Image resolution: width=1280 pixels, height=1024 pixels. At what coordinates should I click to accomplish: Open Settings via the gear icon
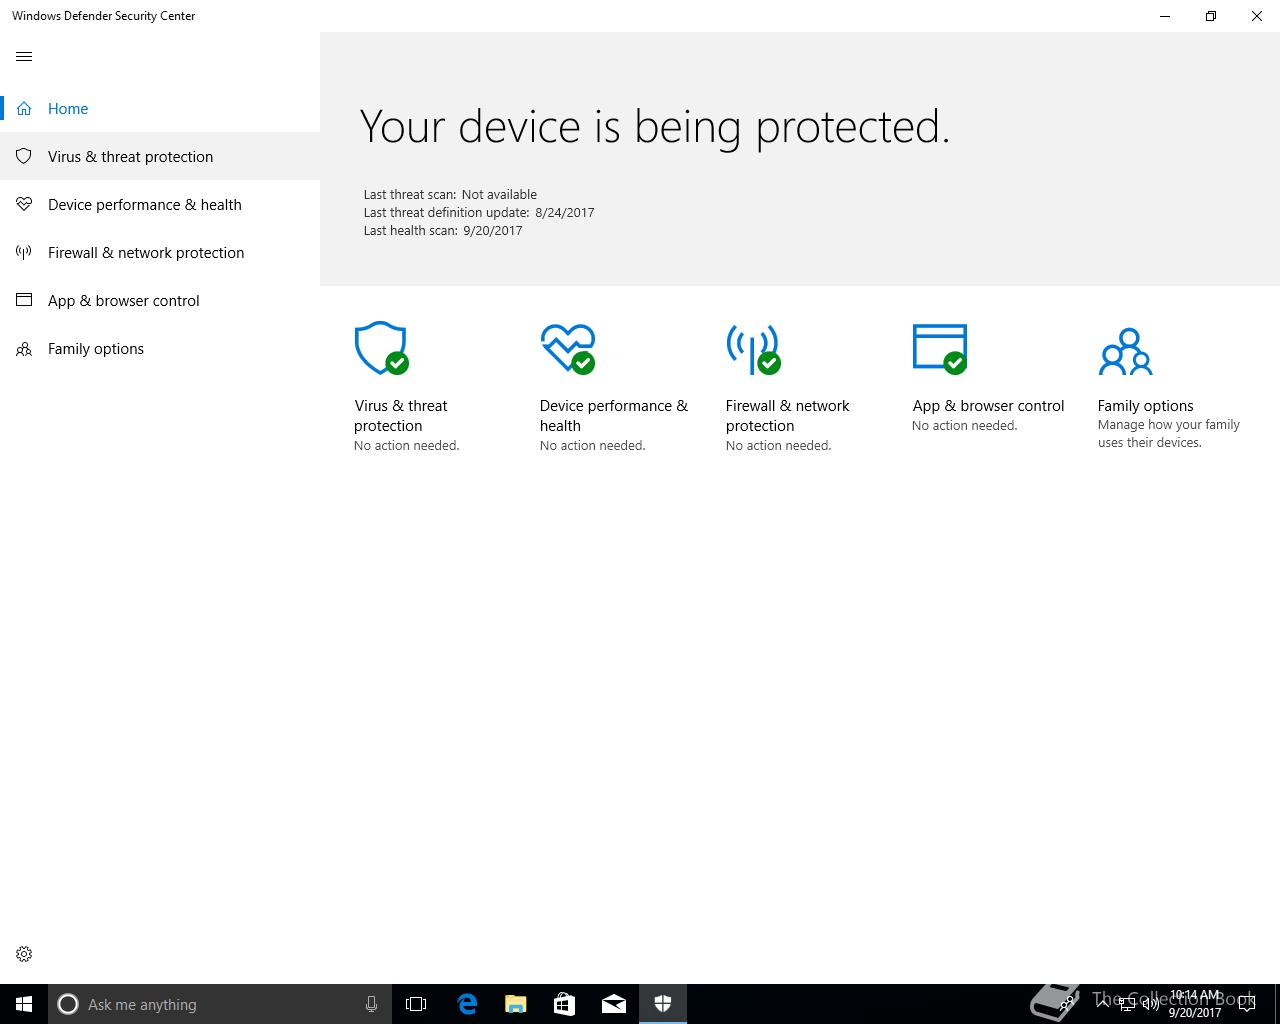click(24, 954)
